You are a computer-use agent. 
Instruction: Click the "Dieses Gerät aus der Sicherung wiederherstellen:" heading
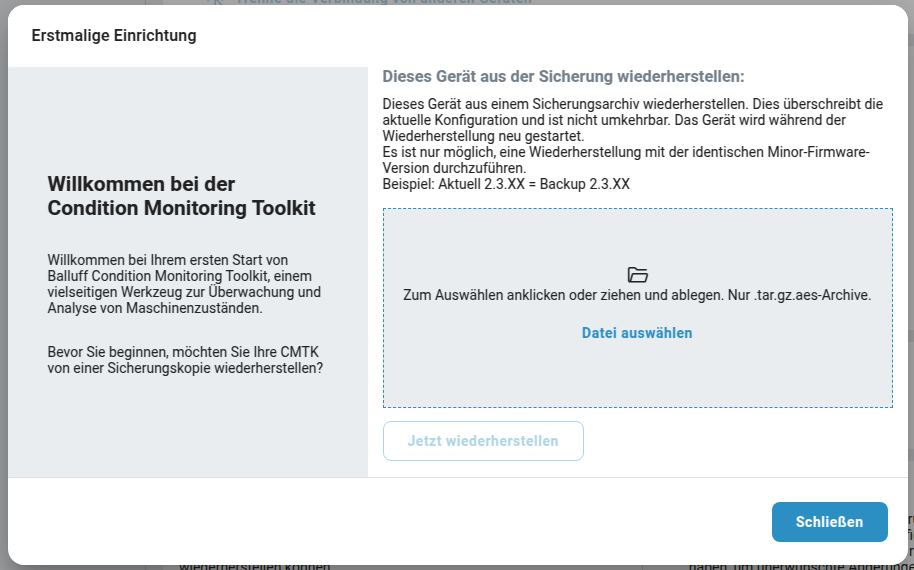563,76
